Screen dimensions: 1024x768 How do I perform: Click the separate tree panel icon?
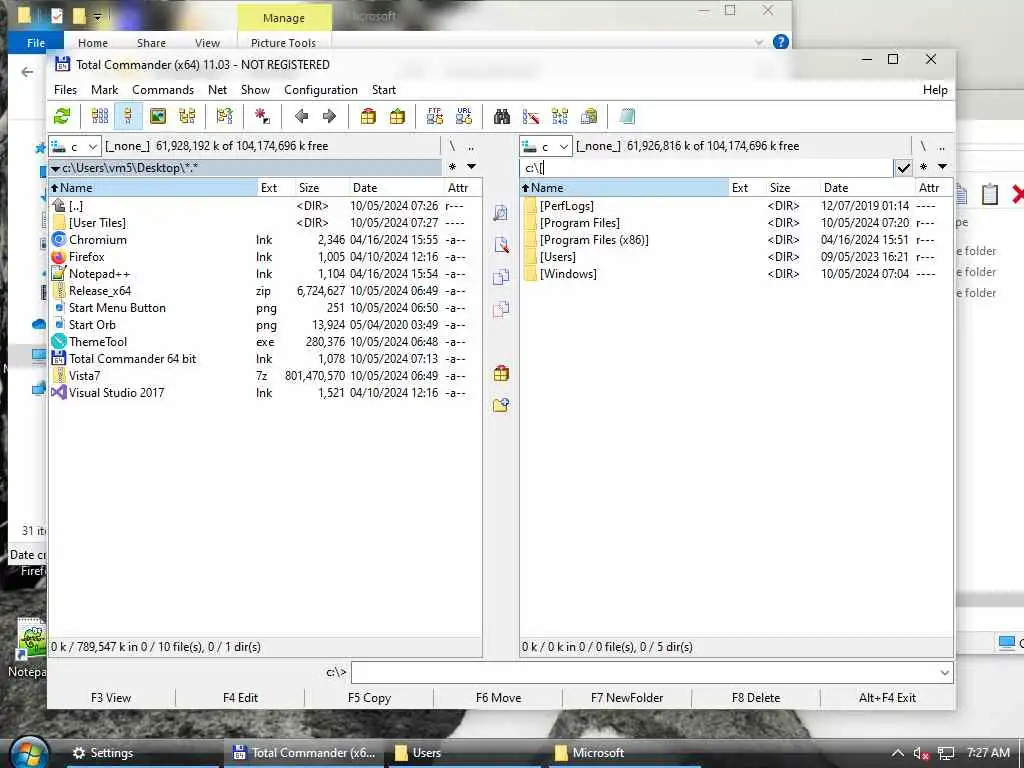(x=225, y=117)
